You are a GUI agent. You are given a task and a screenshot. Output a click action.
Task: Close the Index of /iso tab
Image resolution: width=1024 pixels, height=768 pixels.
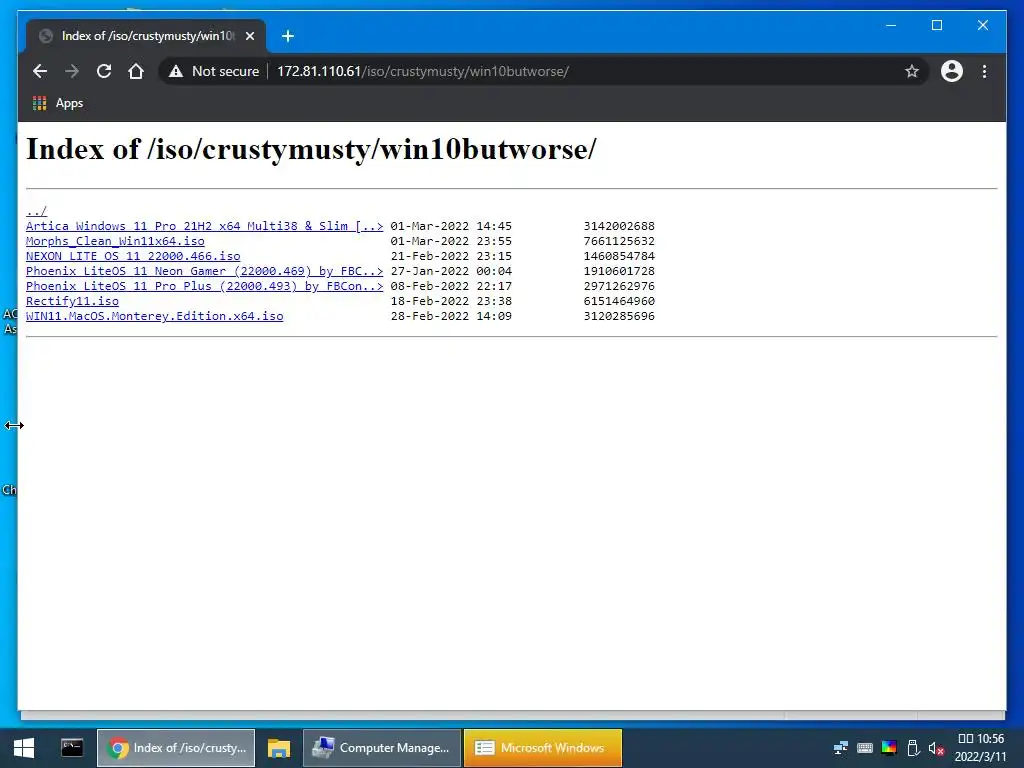249,36
